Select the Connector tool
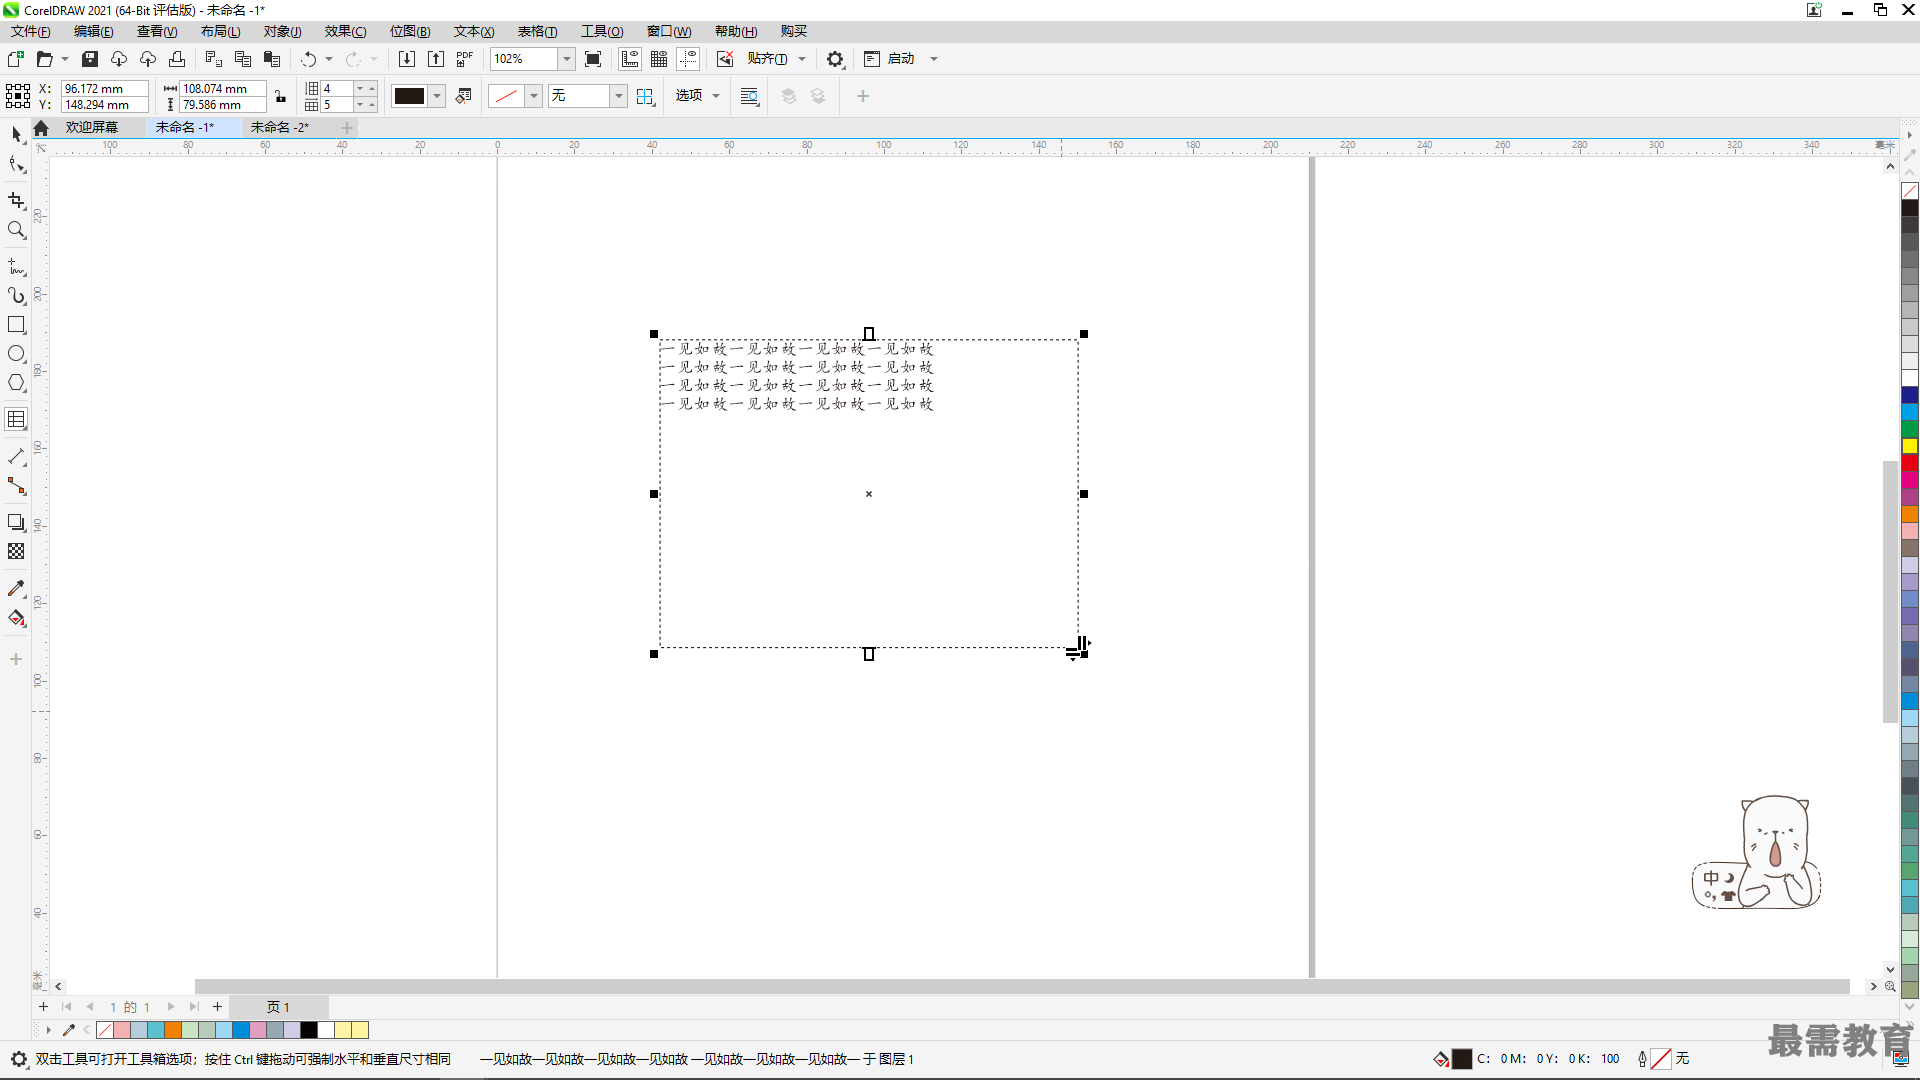Screen dimensions: 1920x1080 [16, 486]
